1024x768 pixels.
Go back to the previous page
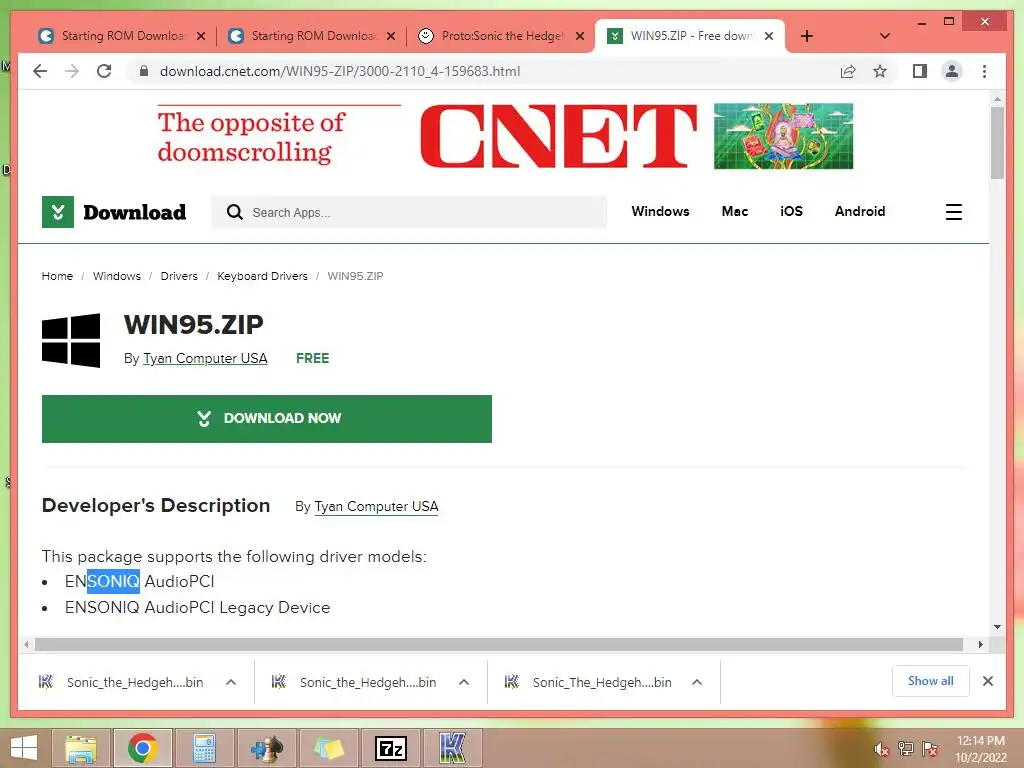(x=40, y=71)
